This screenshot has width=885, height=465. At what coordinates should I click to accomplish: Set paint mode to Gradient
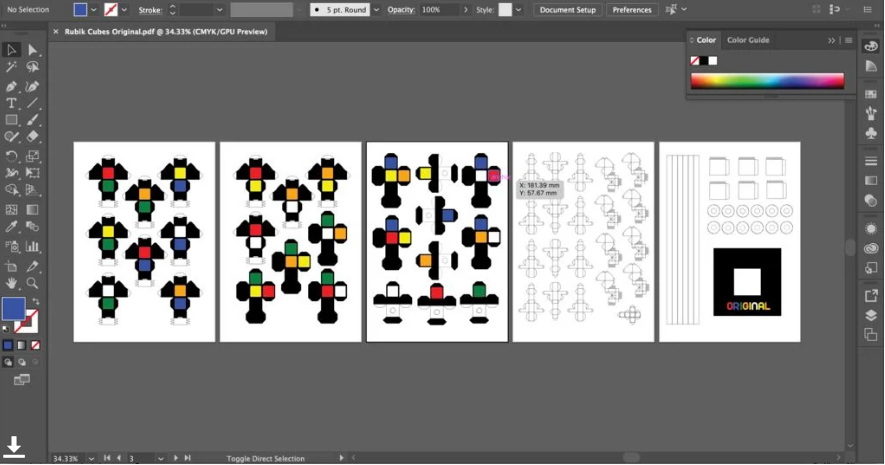click(21, 345)
